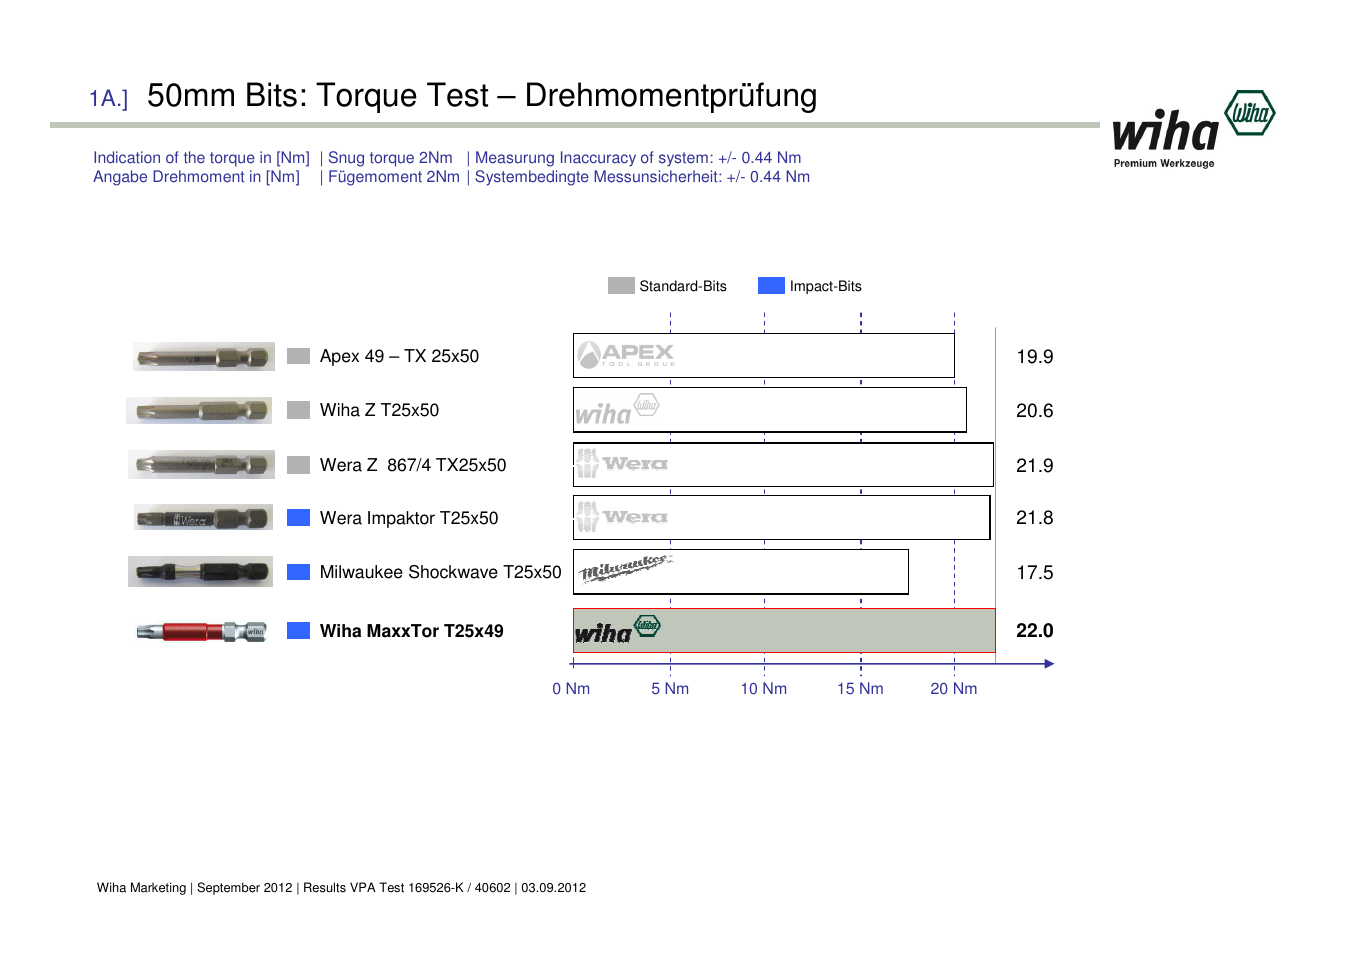Click the gray Wiha logo in Wiha Z bar
Viewport: 1351px width, 954px height.
coord(617,410)
